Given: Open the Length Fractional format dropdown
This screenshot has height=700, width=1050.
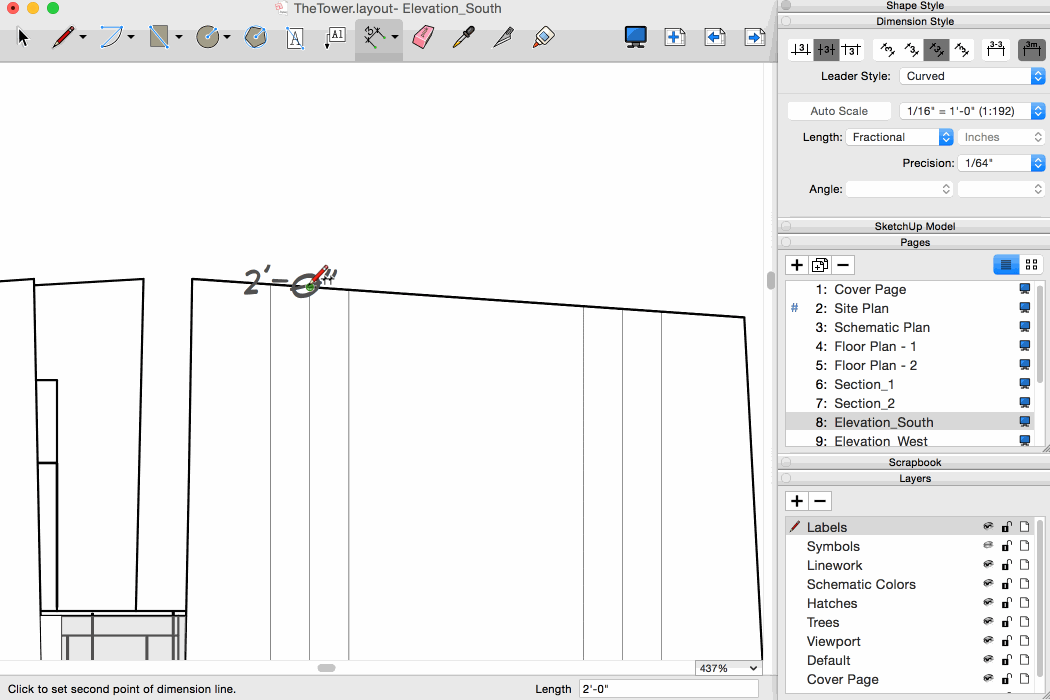Looking at the screenshot, I should click(x=900, y=137).
